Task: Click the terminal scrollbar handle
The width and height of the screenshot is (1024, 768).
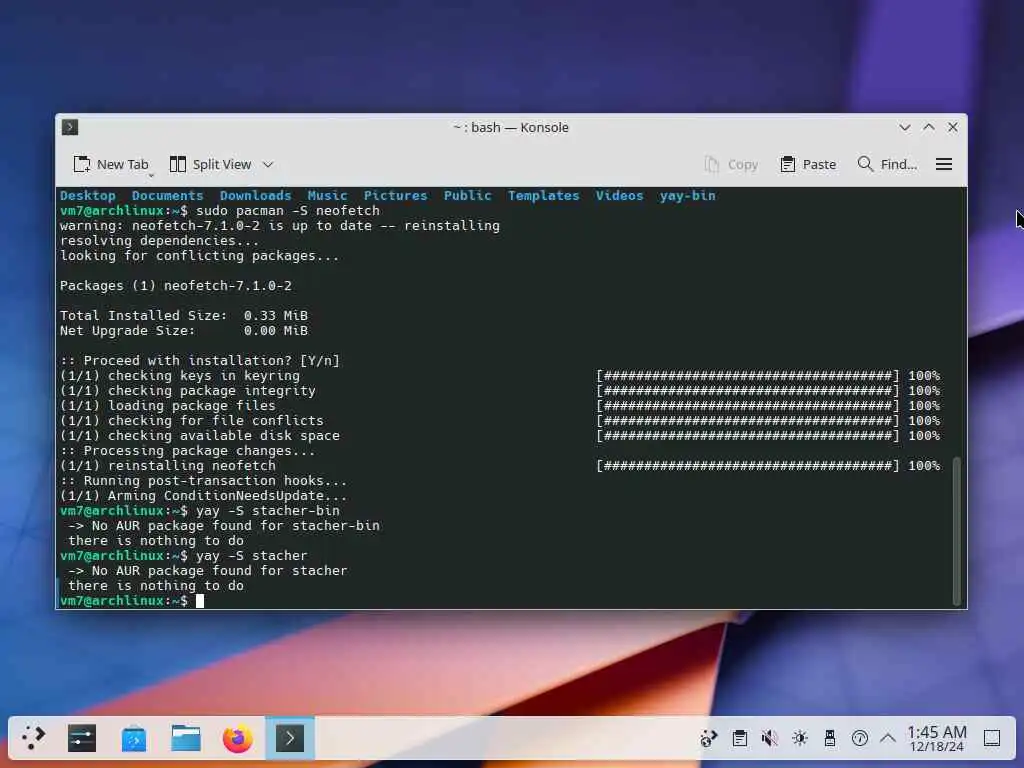Action: coord(957,531)
